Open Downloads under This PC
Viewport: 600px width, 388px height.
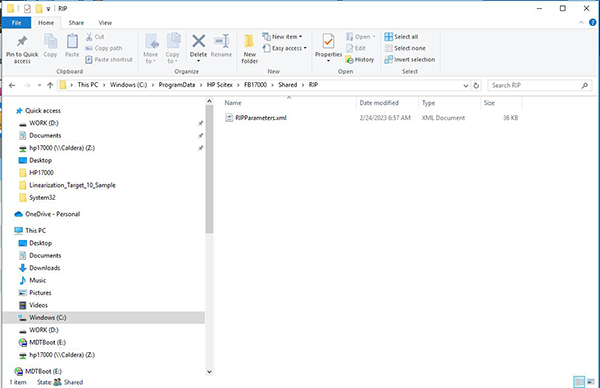pyautogui.click(x=45, y=268)
